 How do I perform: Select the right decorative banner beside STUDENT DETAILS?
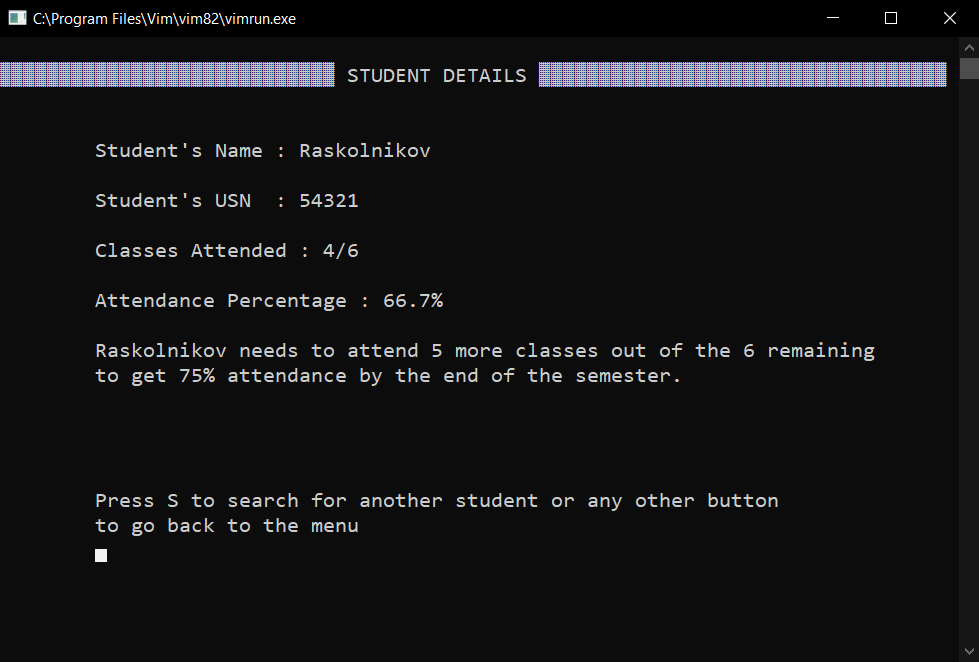[x=742, y=75]
